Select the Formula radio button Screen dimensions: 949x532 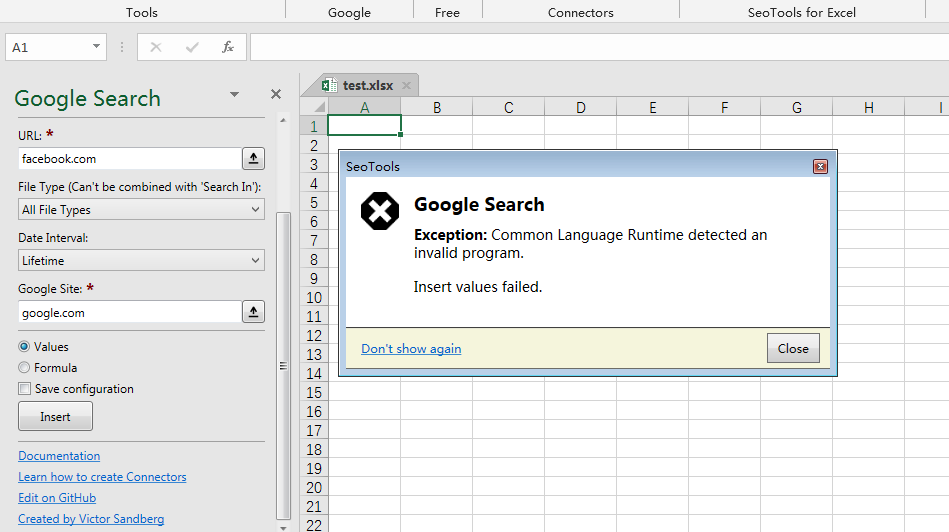[x=24, y=367]
